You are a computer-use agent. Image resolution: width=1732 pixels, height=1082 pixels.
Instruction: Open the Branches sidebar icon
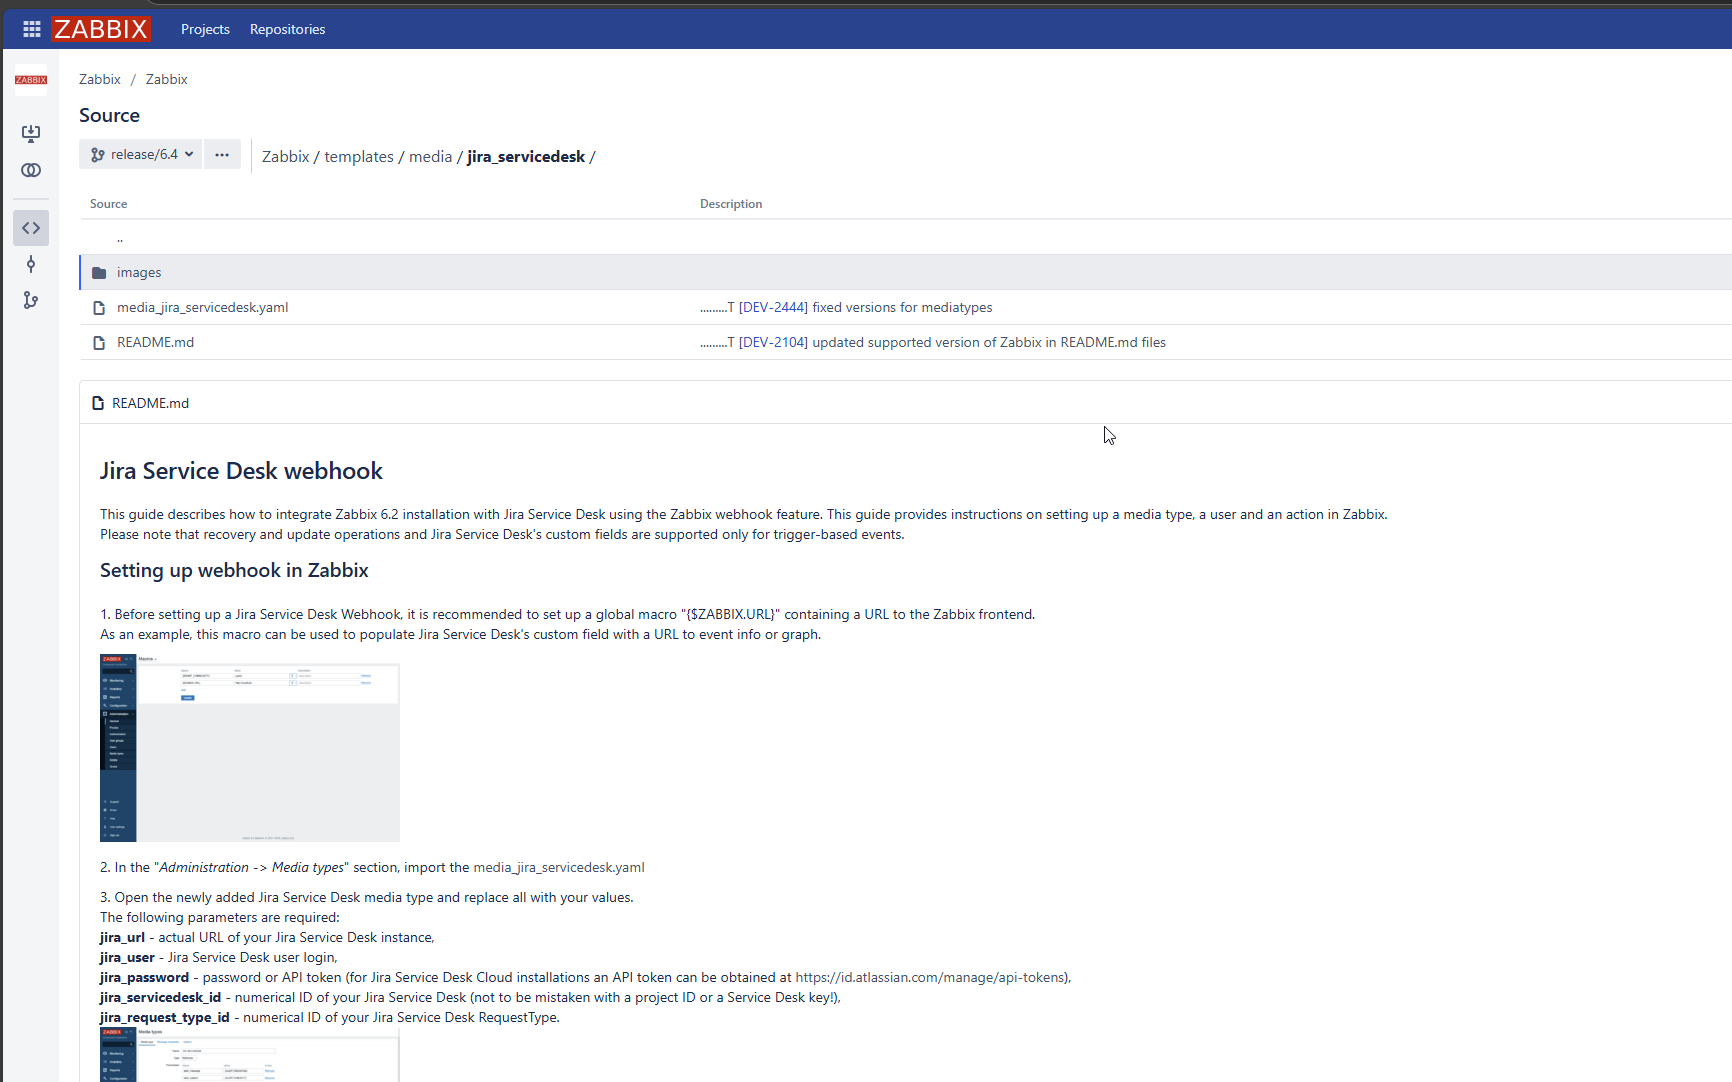click(x=31, y=300)
